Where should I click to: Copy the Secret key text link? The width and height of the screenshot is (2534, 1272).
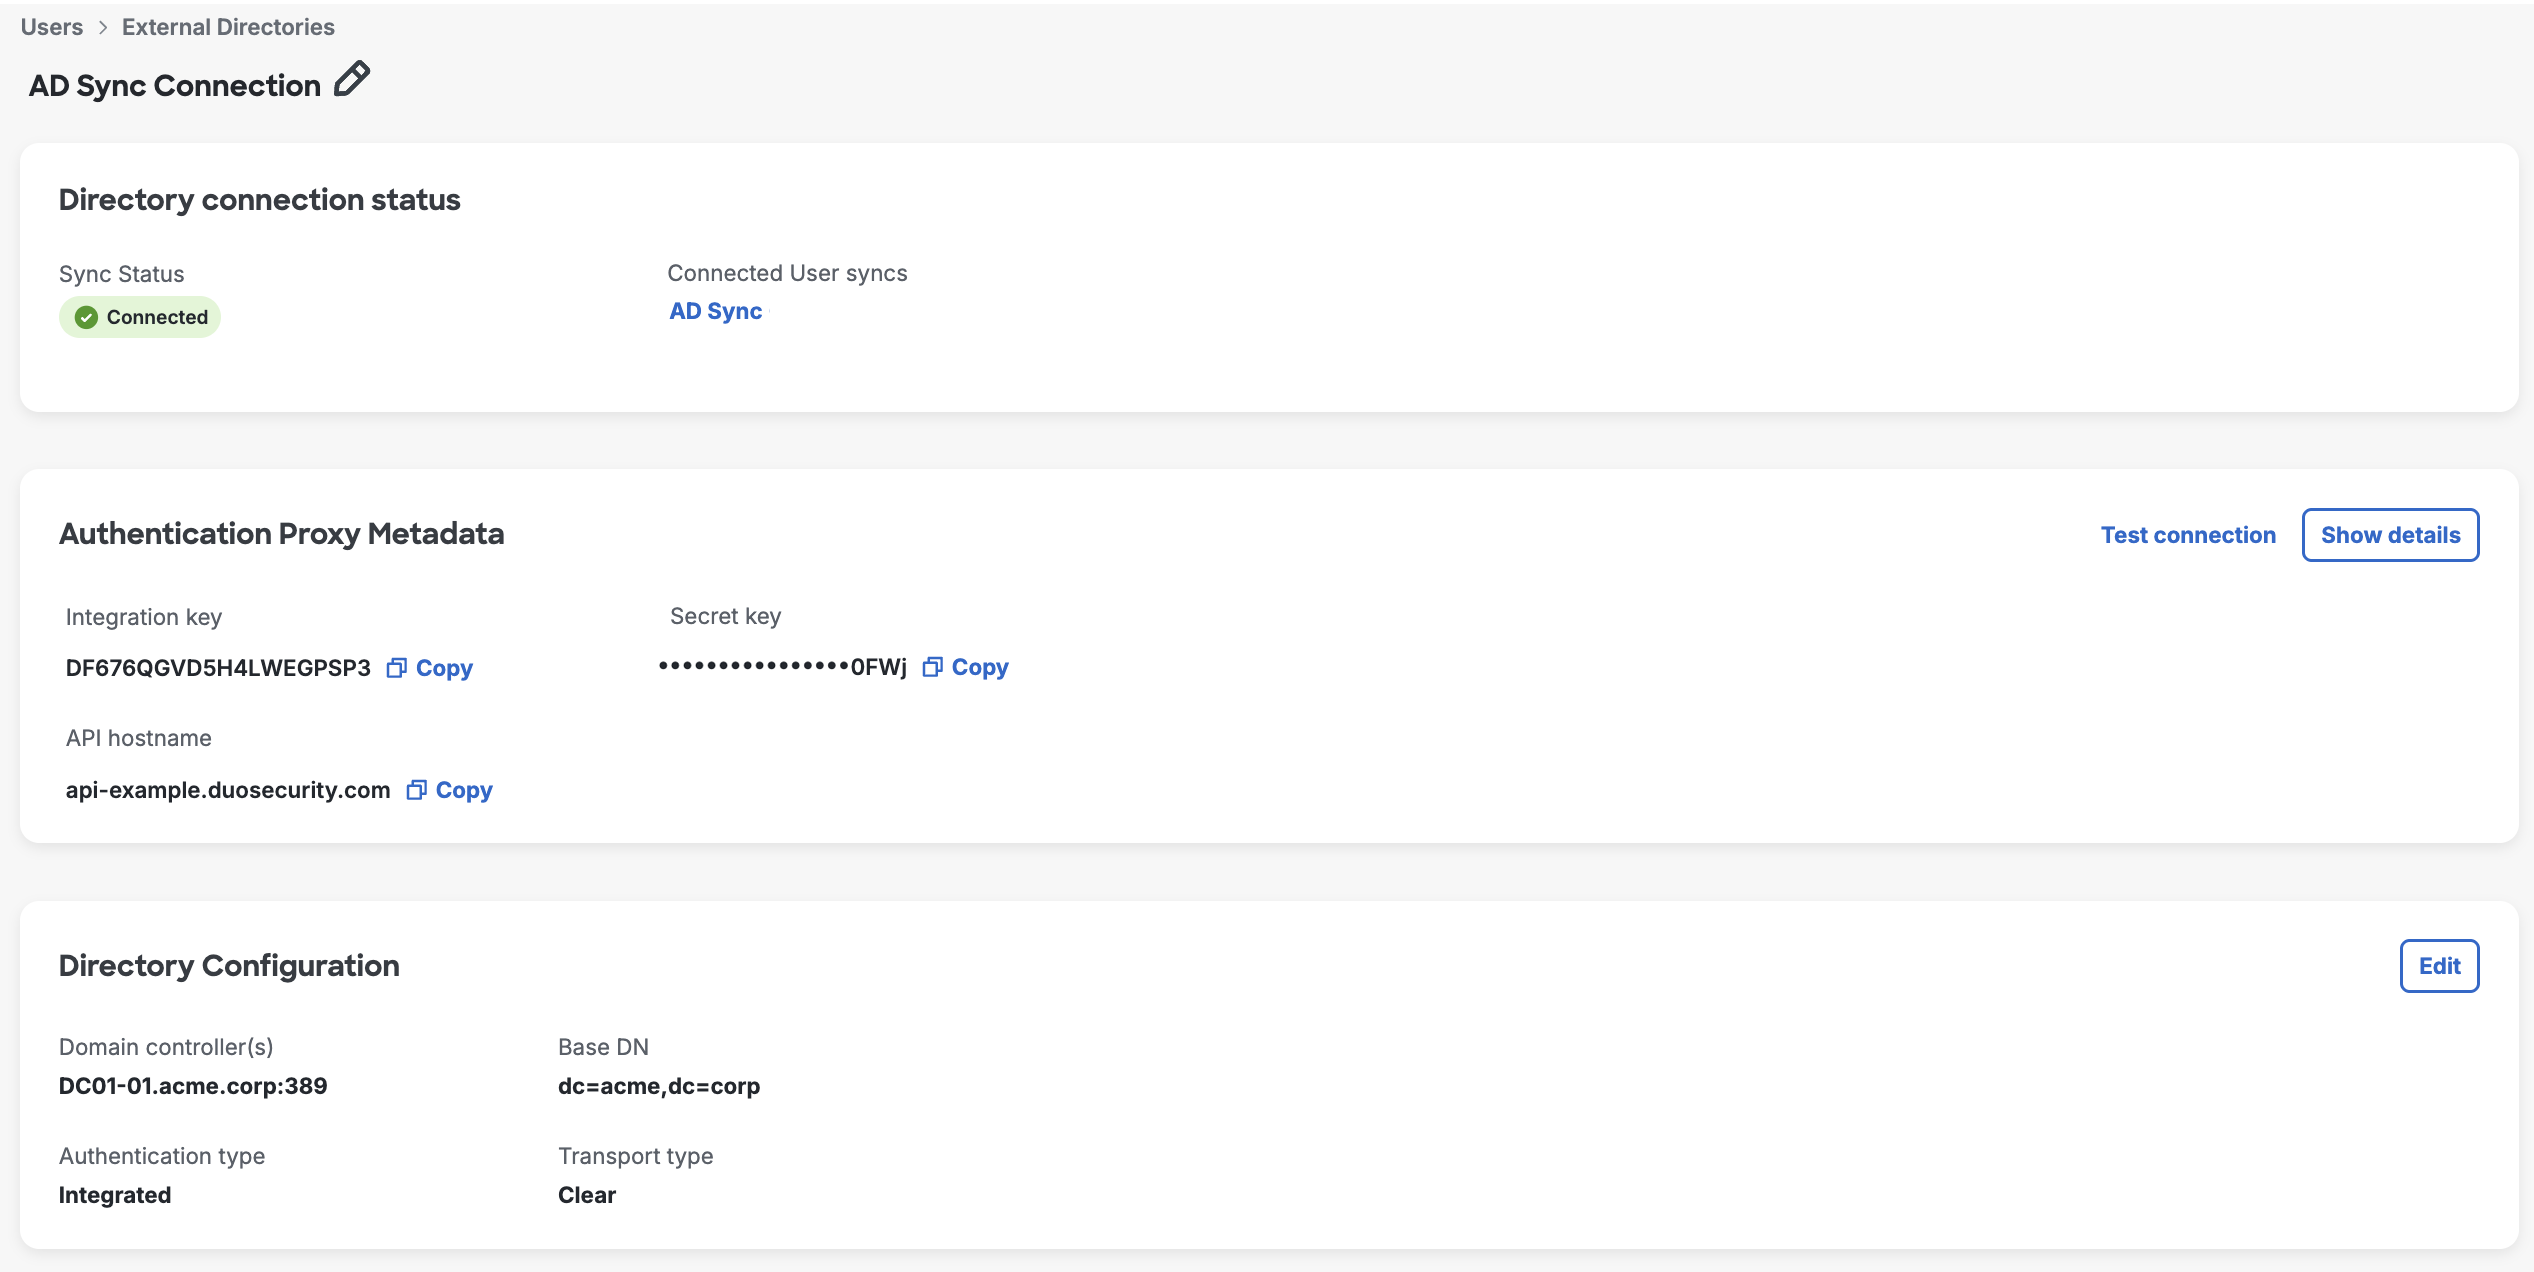(980, 667)
